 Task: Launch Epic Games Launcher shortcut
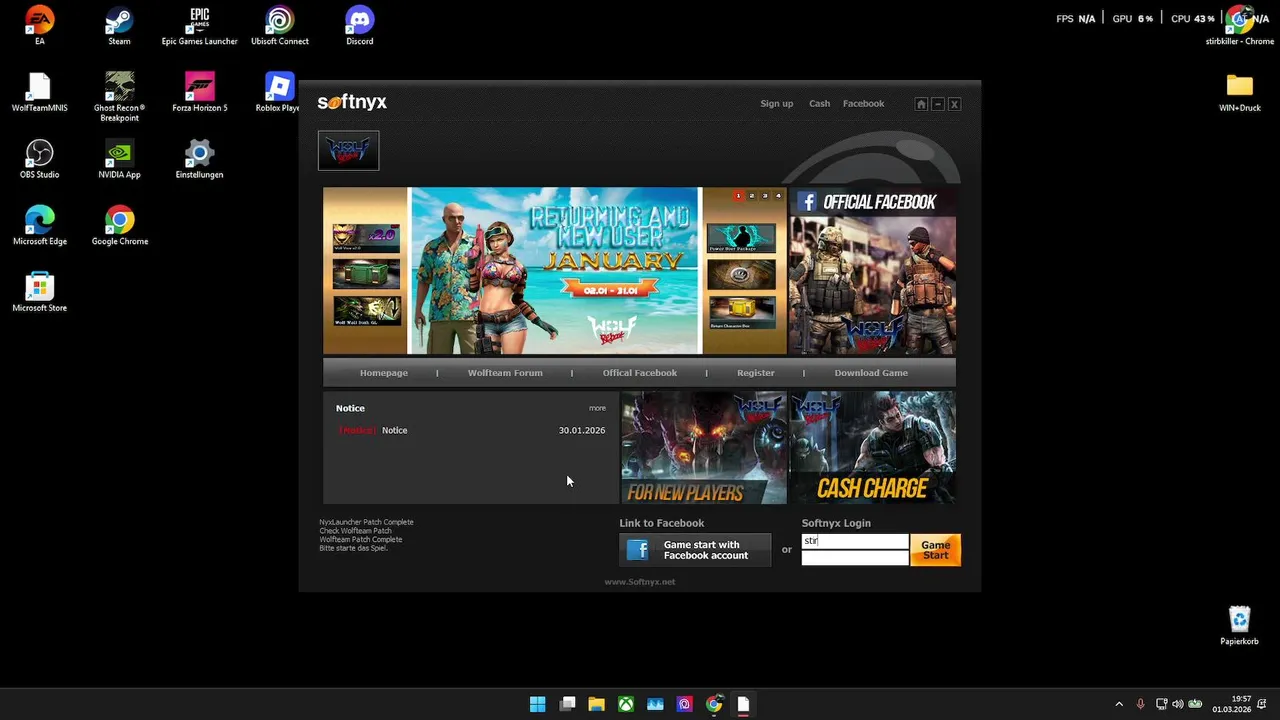coord(199,26)
